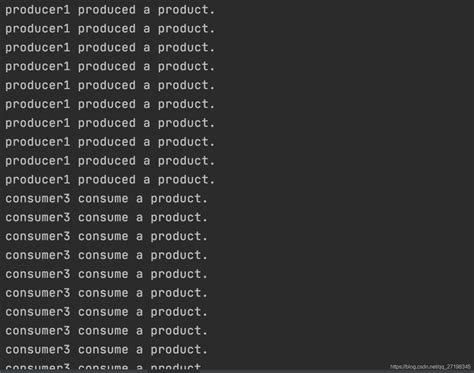Screen dimensions: 474x373
Task: Click the third producer1 produced line
Action: tap(110, 48)
